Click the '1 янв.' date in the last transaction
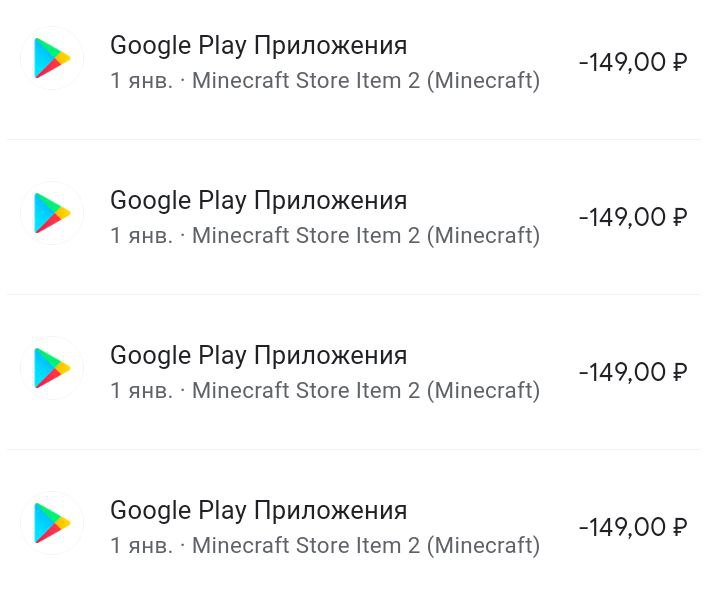This screenshot has width=714, height=592. [x=141, y=545]
